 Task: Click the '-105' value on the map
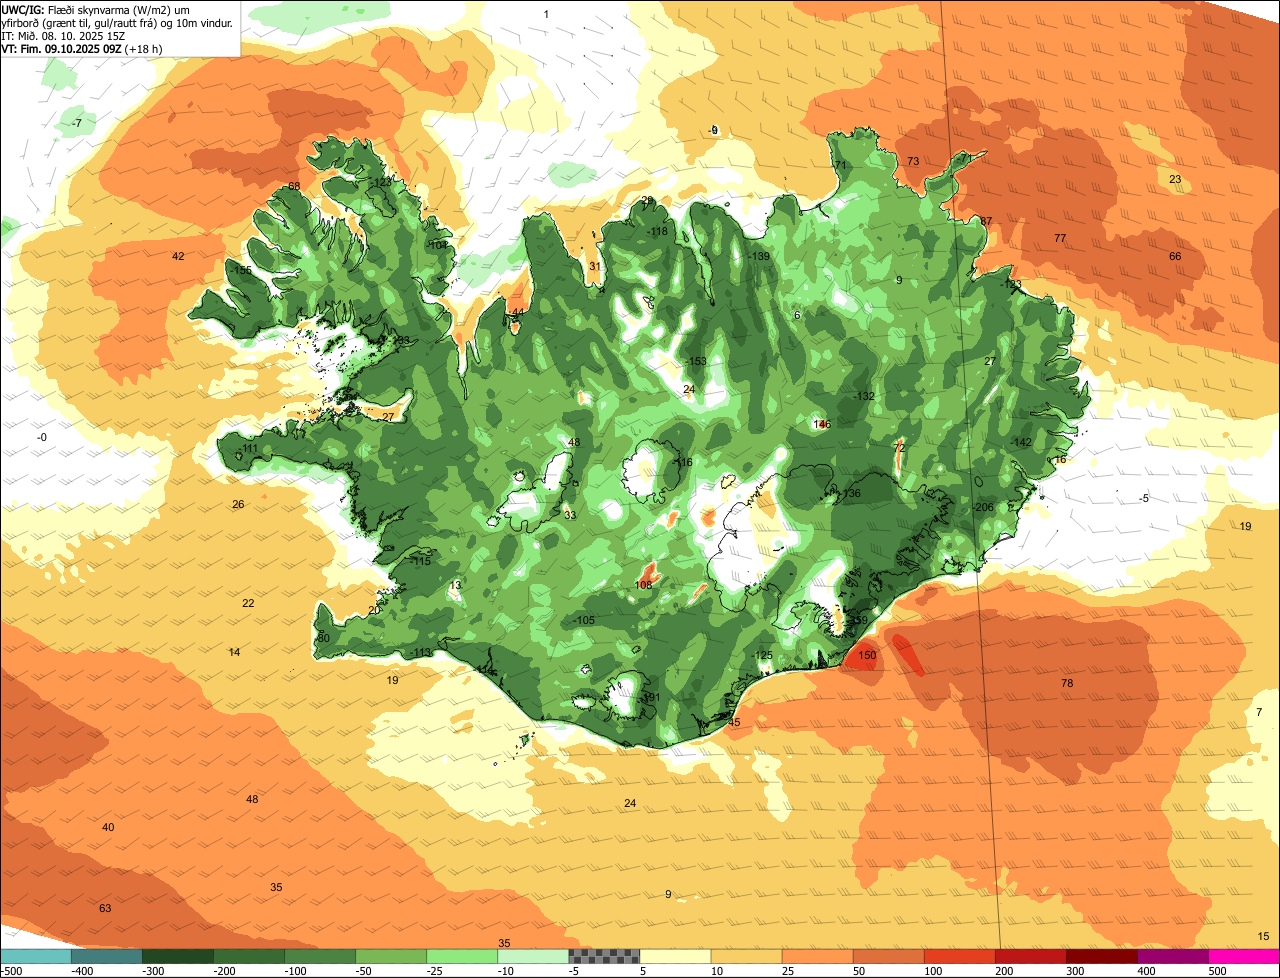584,621
